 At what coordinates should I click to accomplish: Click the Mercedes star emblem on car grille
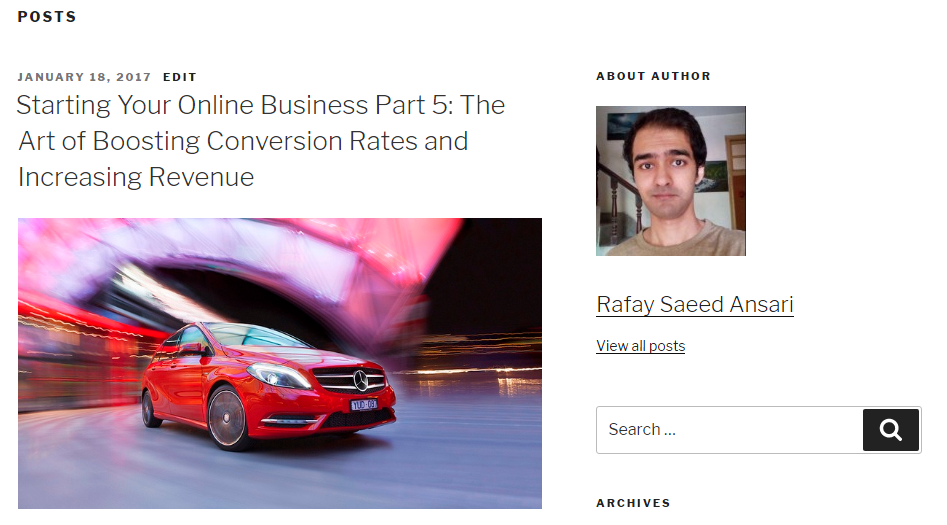click(361, 381)
